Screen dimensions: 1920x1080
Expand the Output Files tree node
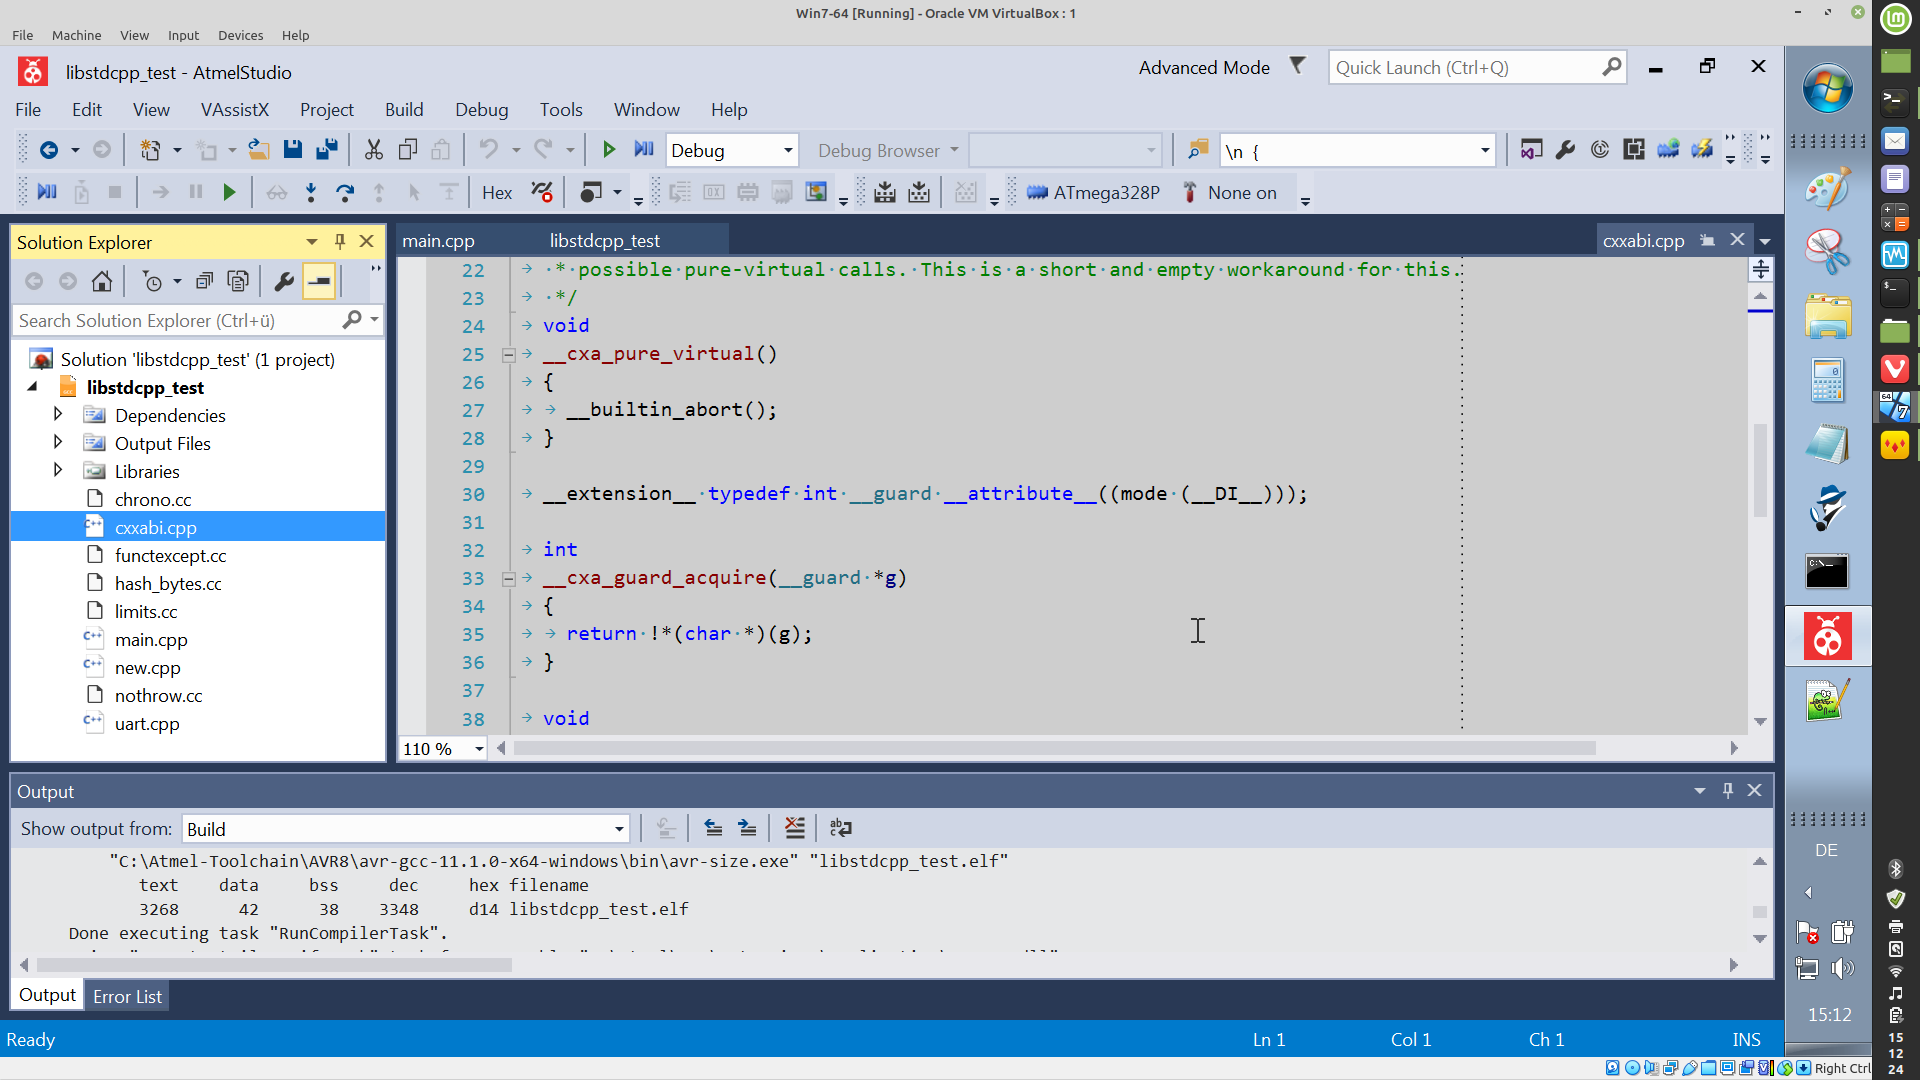pyautogui.click(x=58, y=442)
